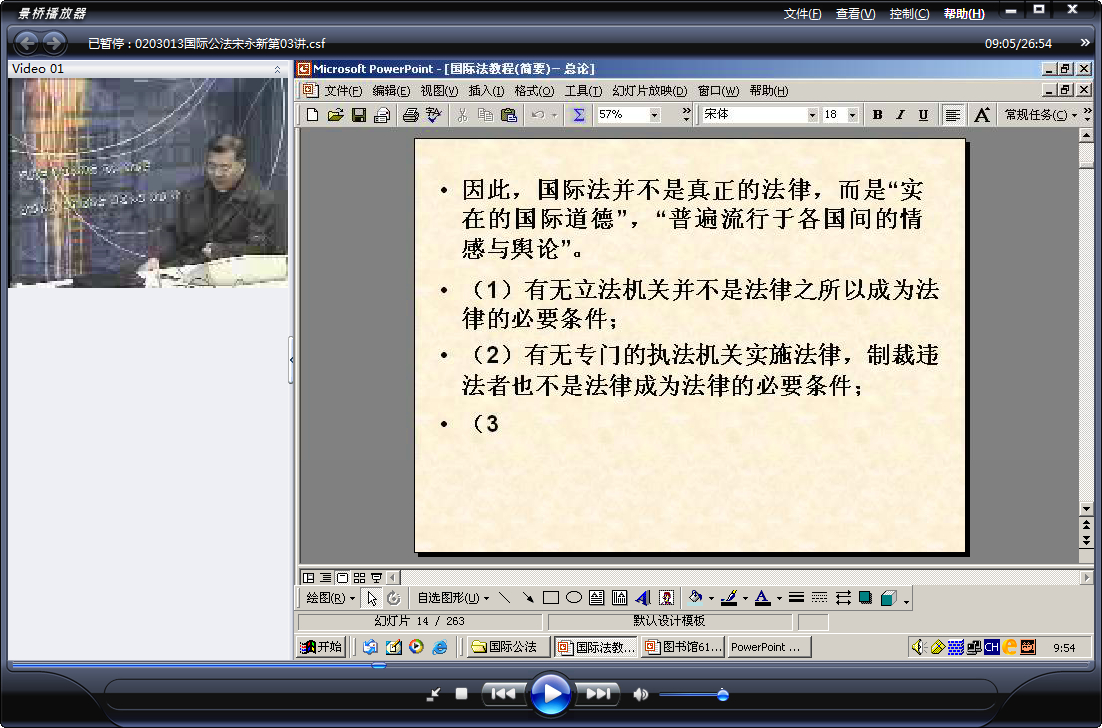The height and width of the screenshot is (728, 1102).
Task: Open the player's 查看(V) menu
Action: [855, 14]
